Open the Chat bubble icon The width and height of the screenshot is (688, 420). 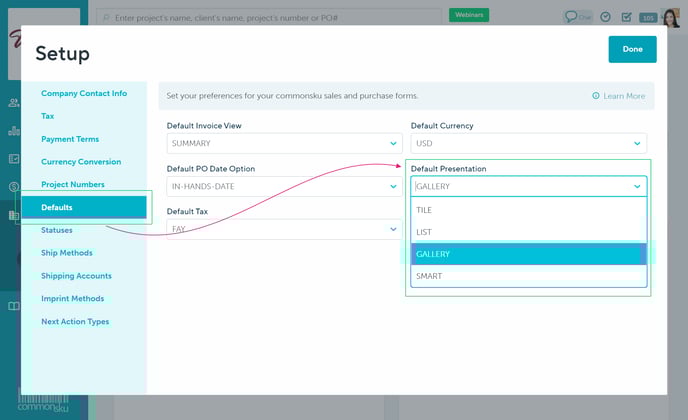pyautogui.click(x=577, y=16)
